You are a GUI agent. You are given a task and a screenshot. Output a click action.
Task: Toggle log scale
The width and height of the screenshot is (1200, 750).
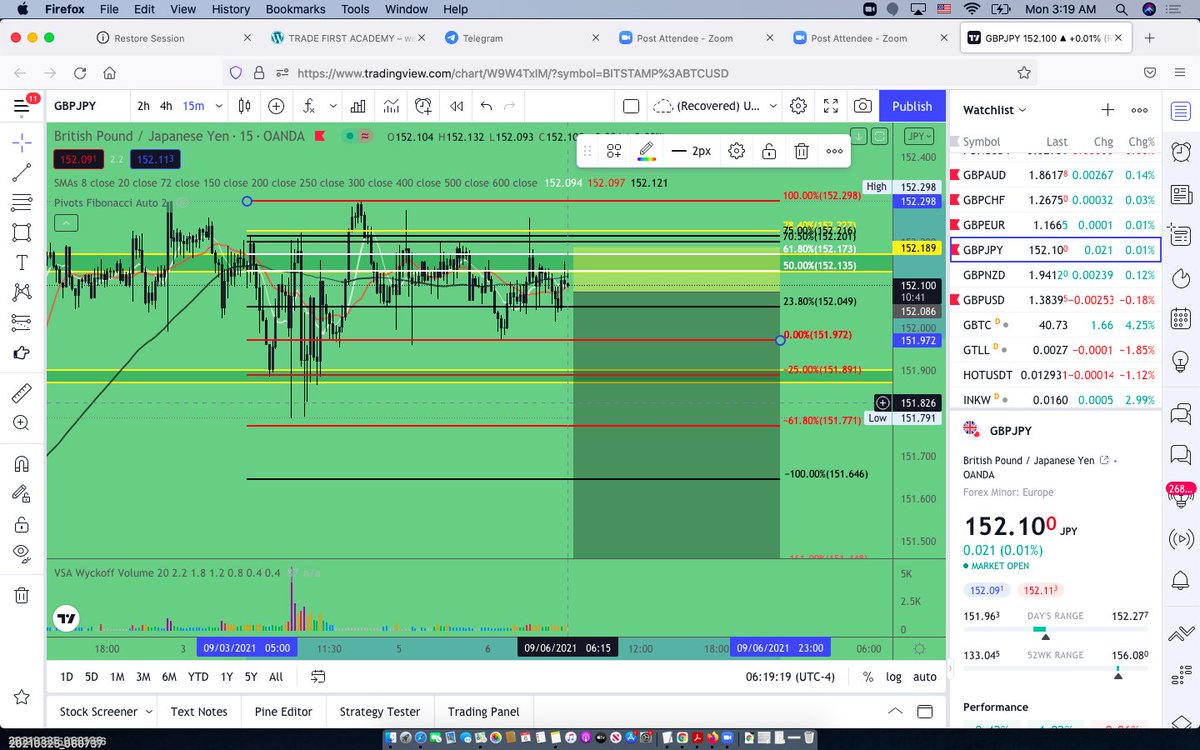[x=894, y=677]
